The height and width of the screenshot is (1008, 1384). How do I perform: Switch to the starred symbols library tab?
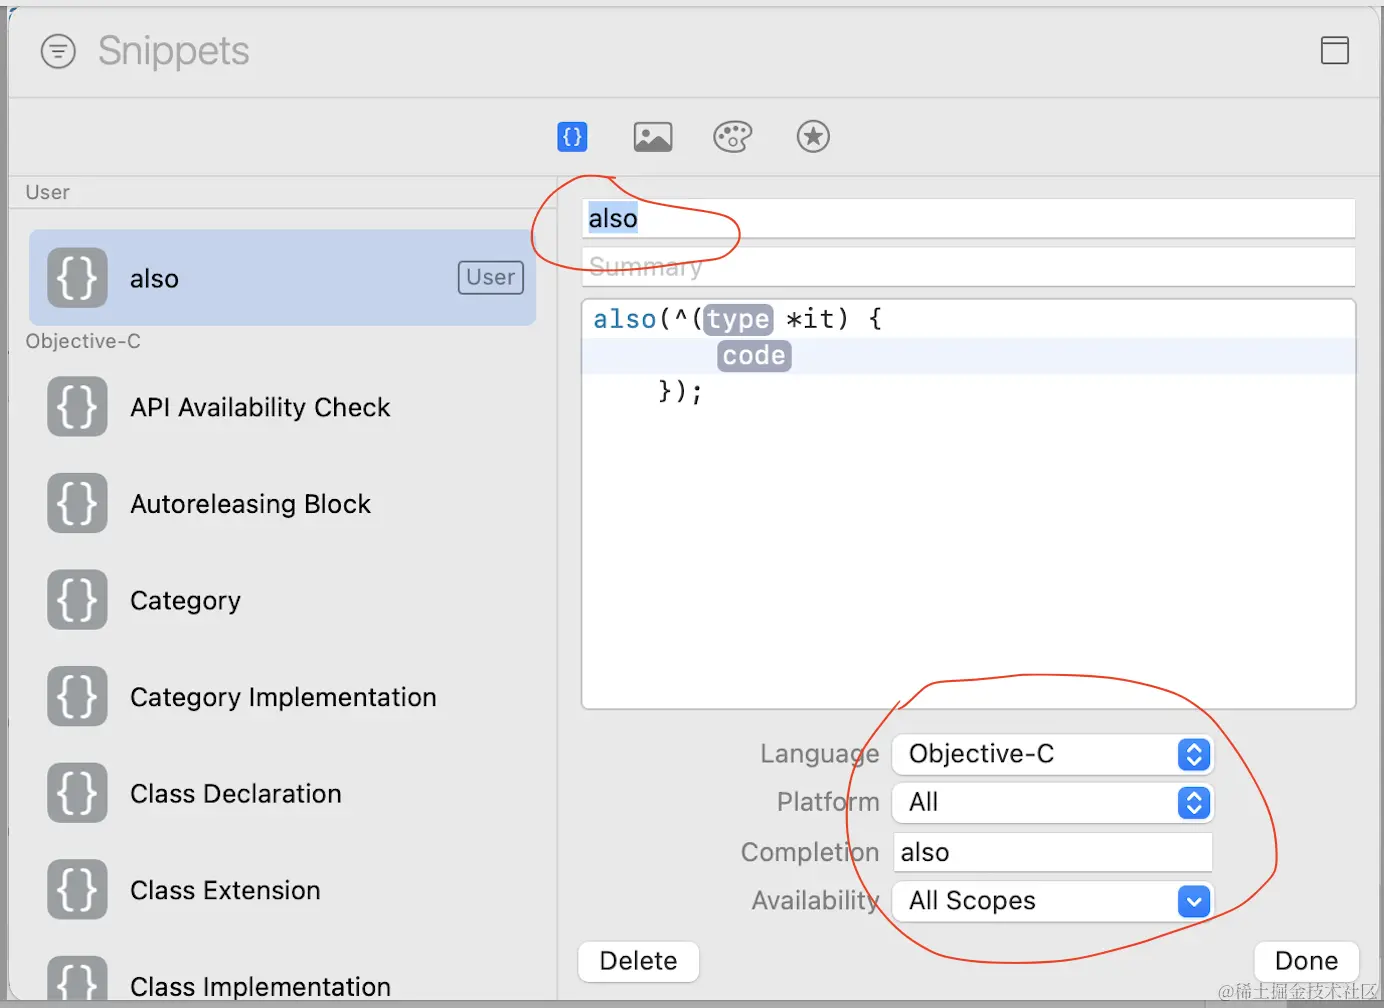pos(813,136)
